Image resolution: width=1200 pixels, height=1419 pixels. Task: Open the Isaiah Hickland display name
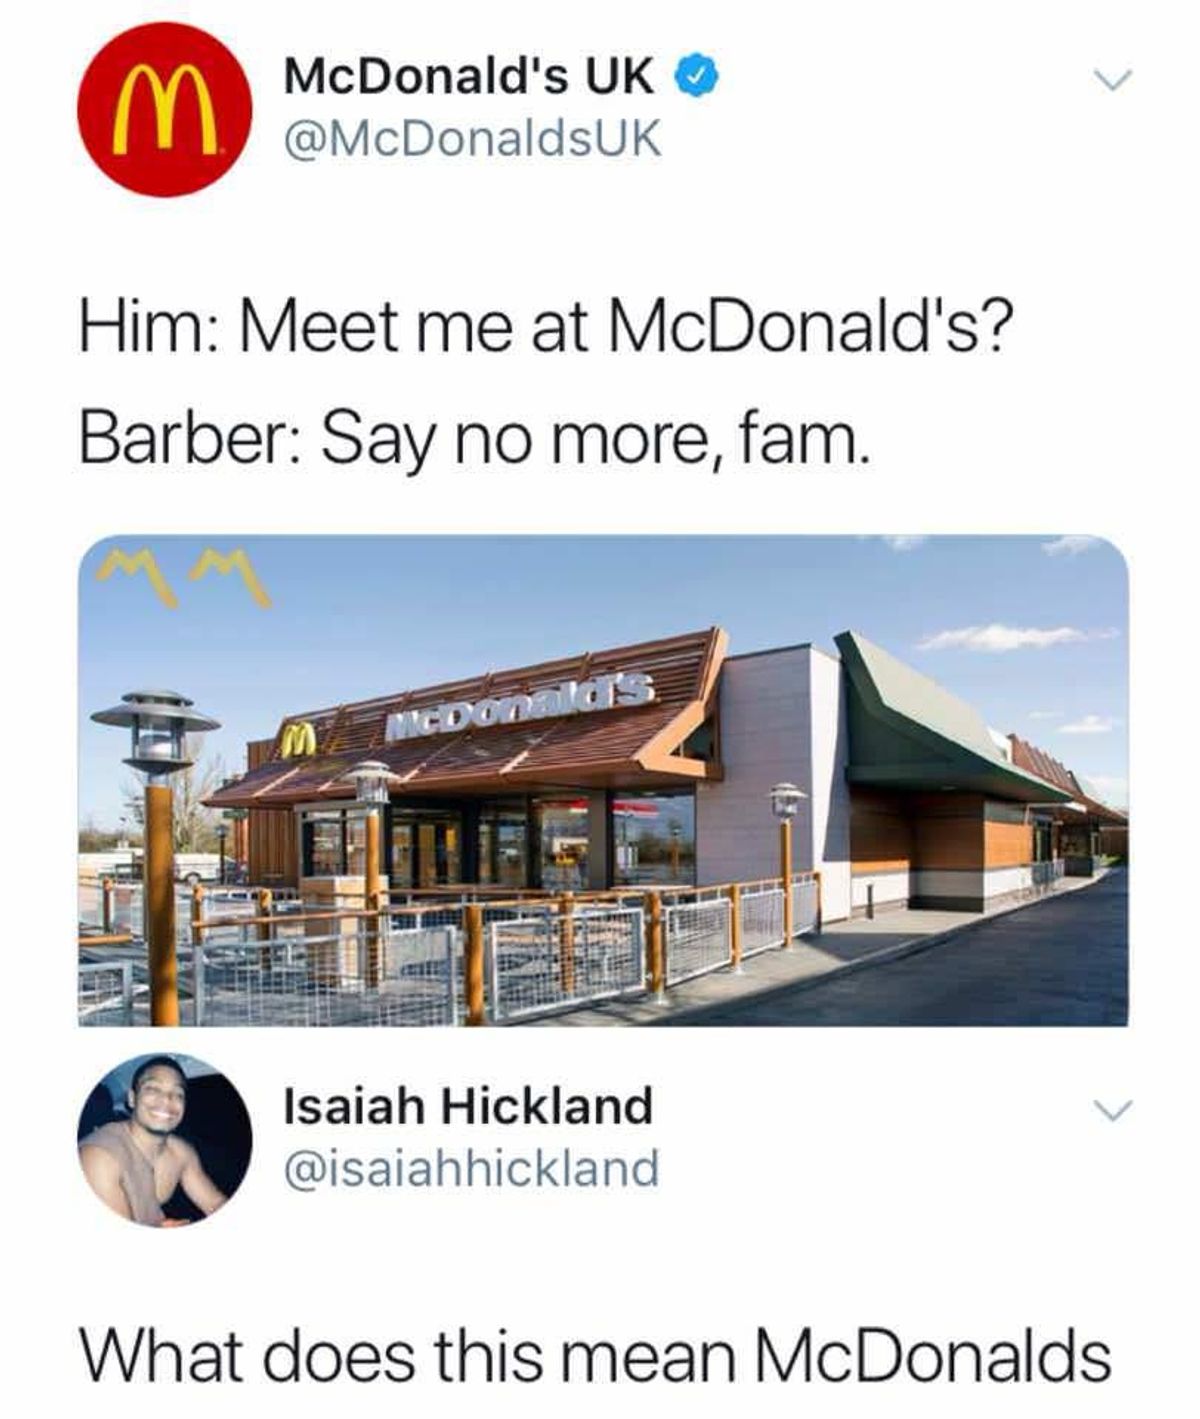click(469, 1107)
